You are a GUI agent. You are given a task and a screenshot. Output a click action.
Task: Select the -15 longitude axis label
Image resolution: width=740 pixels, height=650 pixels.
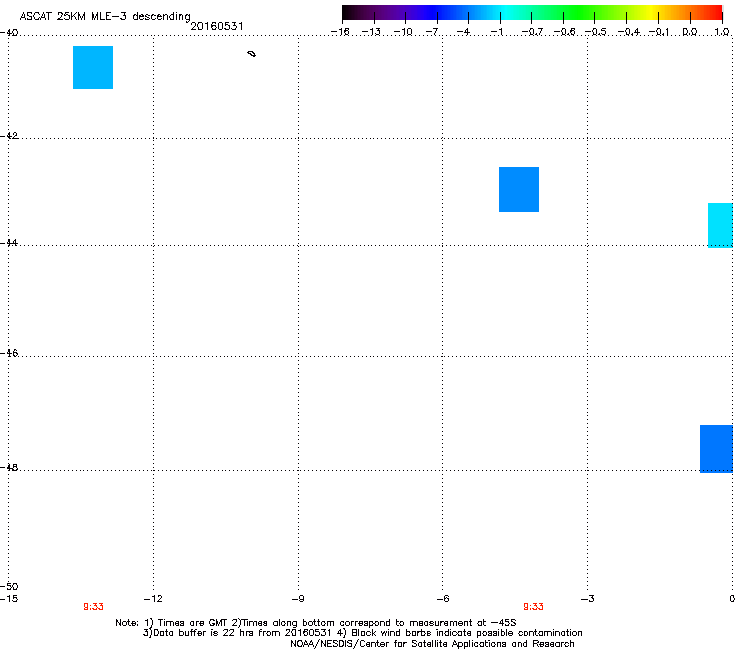click(9, 599)
